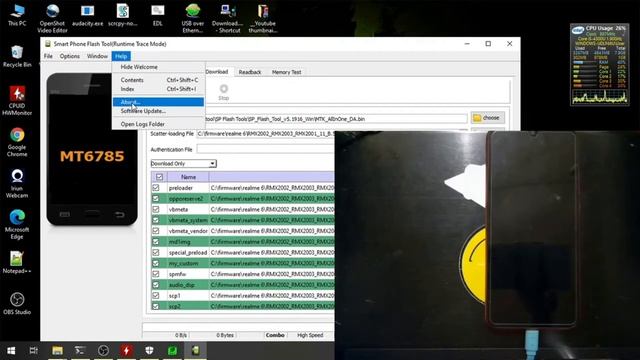
Task: Open scrcpy desktop shortcut
Action: click(x=122, y=15)
